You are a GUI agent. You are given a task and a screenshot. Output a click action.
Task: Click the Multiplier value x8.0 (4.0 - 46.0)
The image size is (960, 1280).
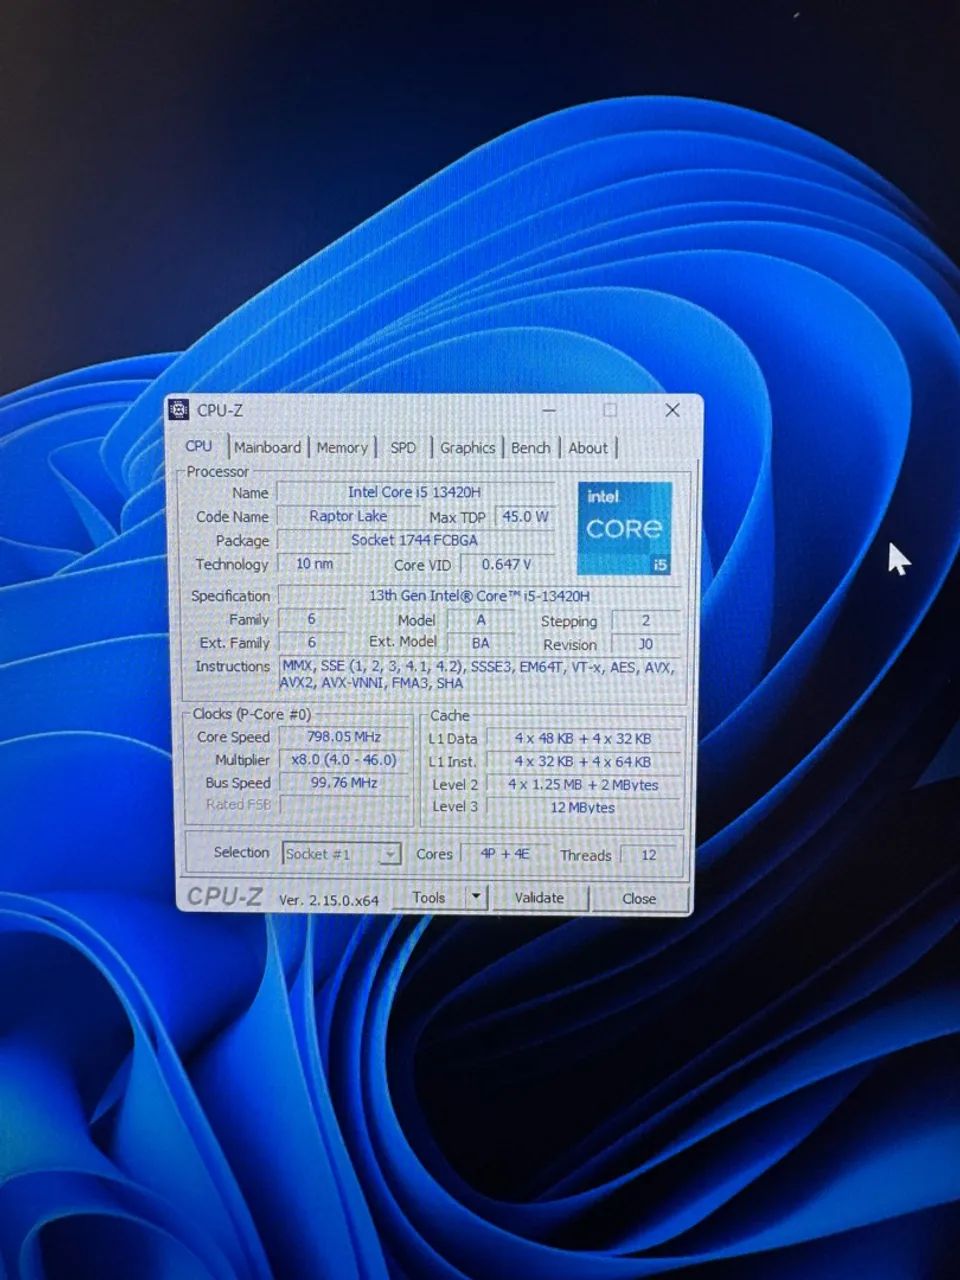coord(343,760)
